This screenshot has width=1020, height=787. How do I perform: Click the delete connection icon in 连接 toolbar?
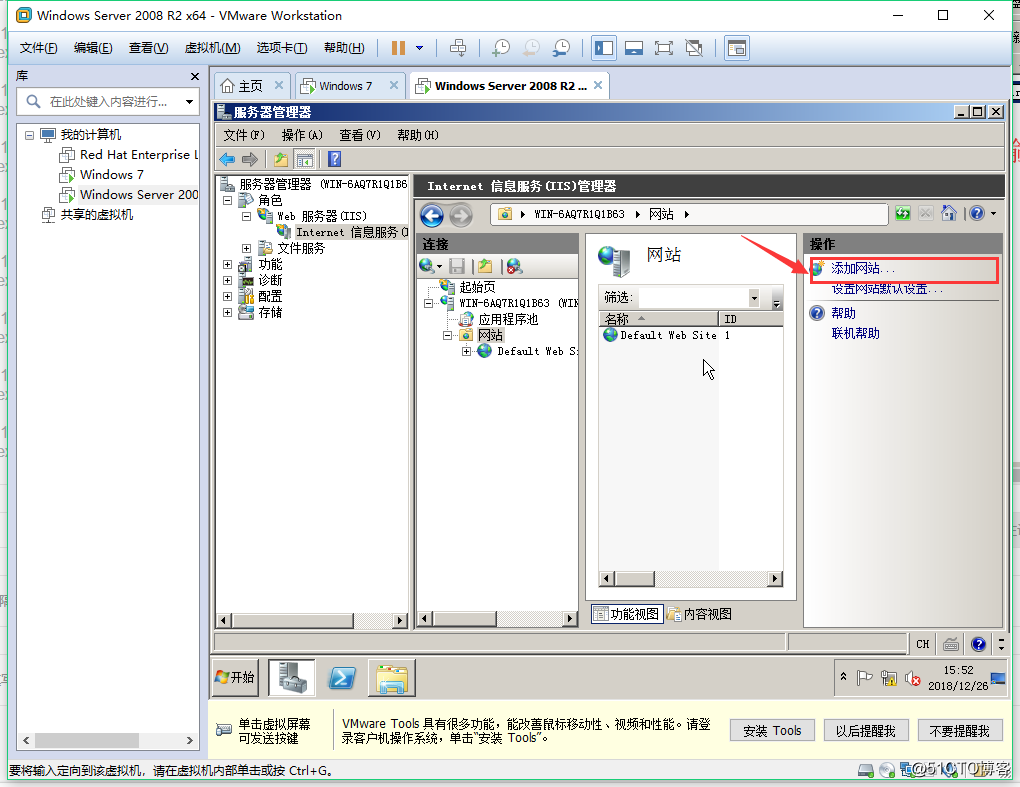pyautogui.click(x=515, y=266)
